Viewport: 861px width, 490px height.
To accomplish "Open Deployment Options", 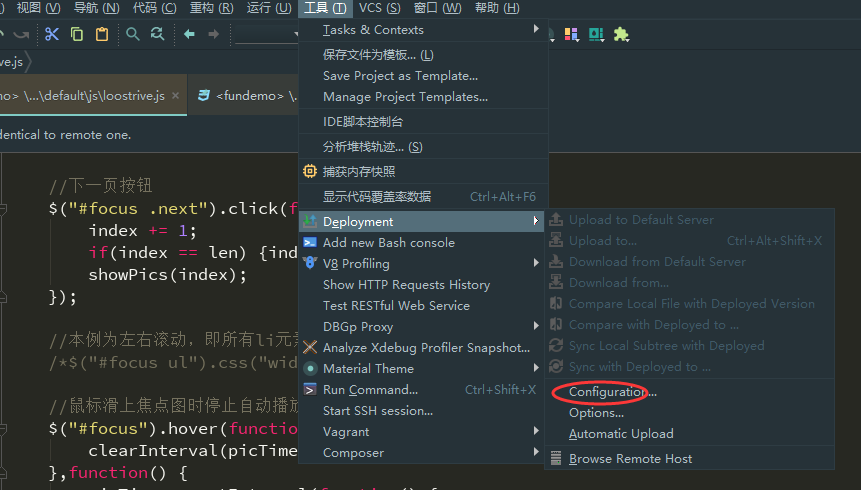I will [690, 413].
